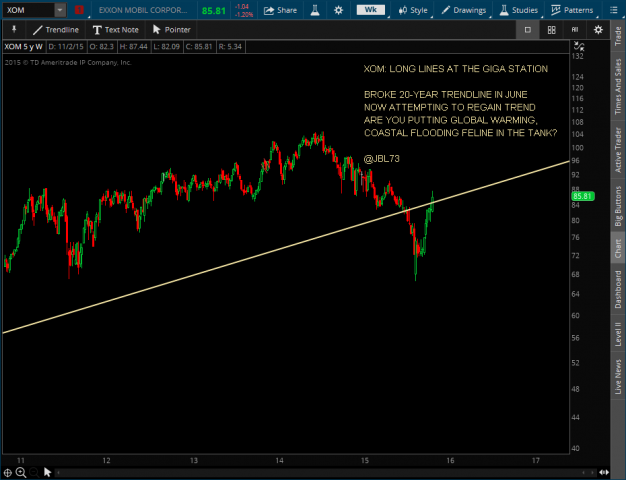The width and height of the screenshot is (626, 480).
Task: Open the Style menu
Action: pos(413,10)
